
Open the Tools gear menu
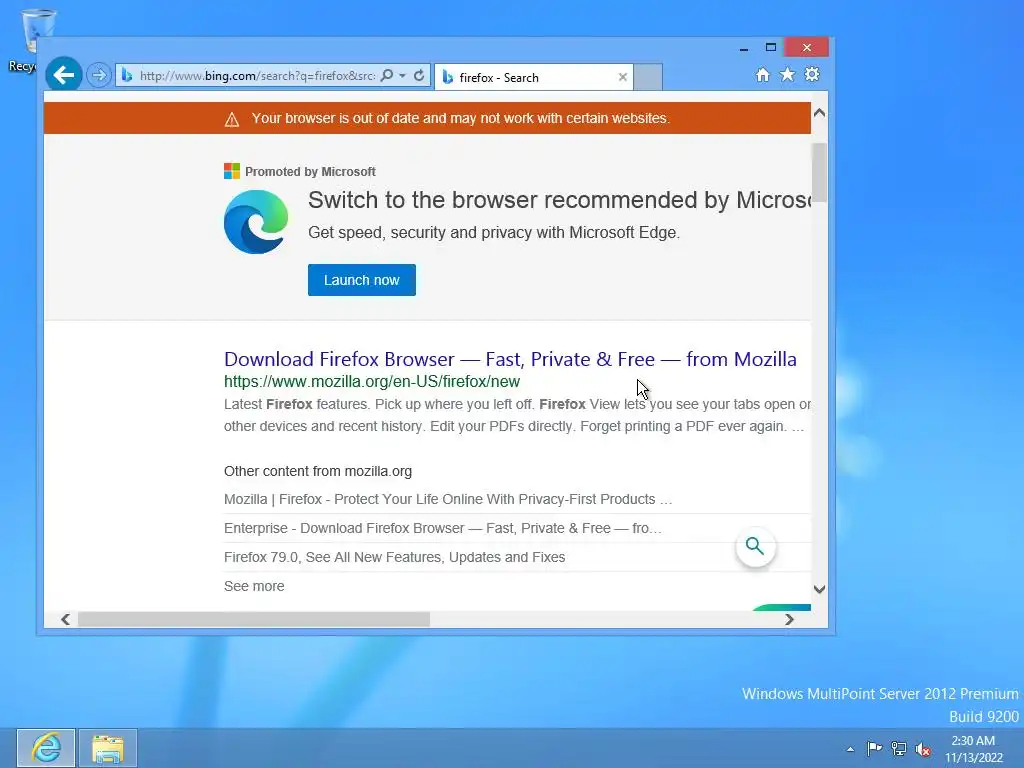[812, 74]
